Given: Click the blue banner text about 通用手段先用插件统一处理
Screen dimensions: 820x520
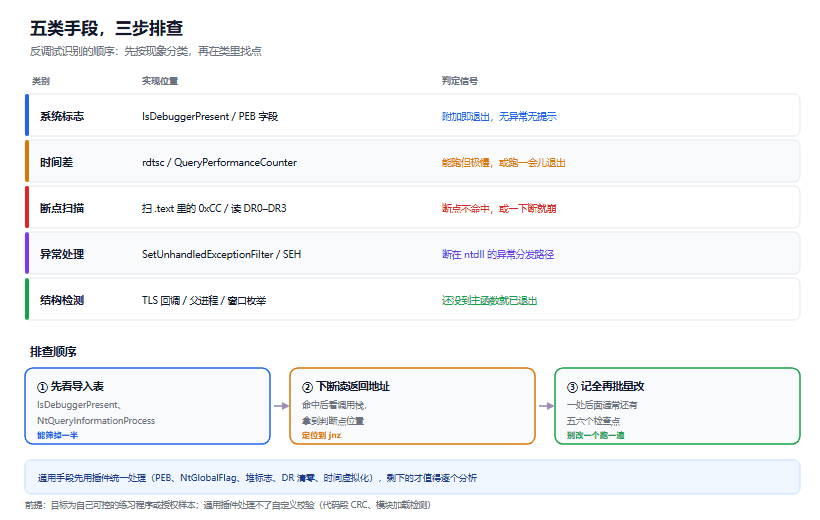Looking at the screenshot, I should pyautogui.click(x=257, y=478).
